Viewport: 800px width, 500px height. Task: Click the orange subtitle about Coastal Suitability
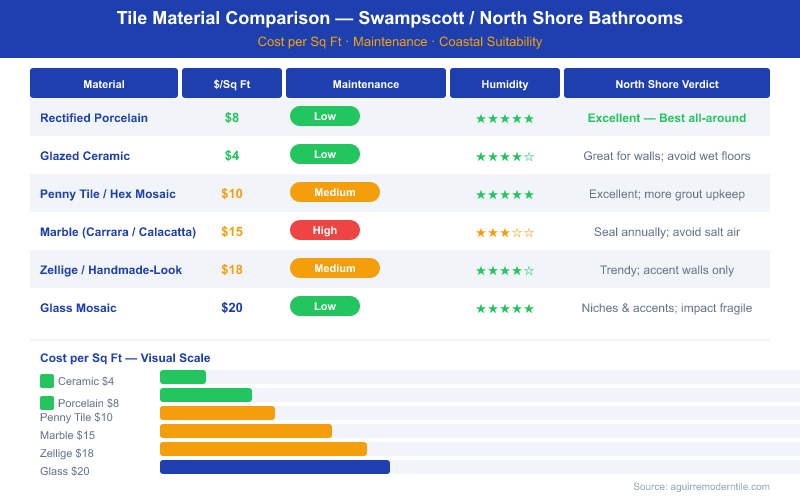coord(399,42)
